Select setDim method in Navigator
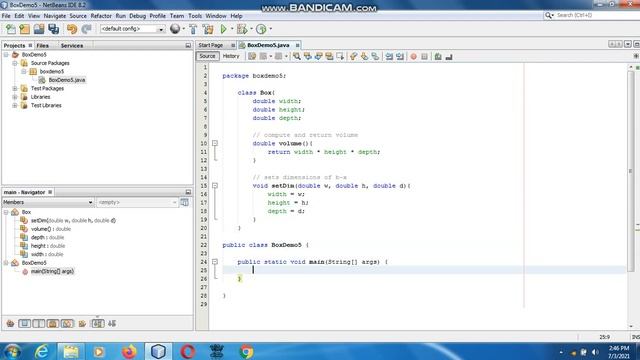The height and width of the screenshot is (360, 640). pos(73,220)
